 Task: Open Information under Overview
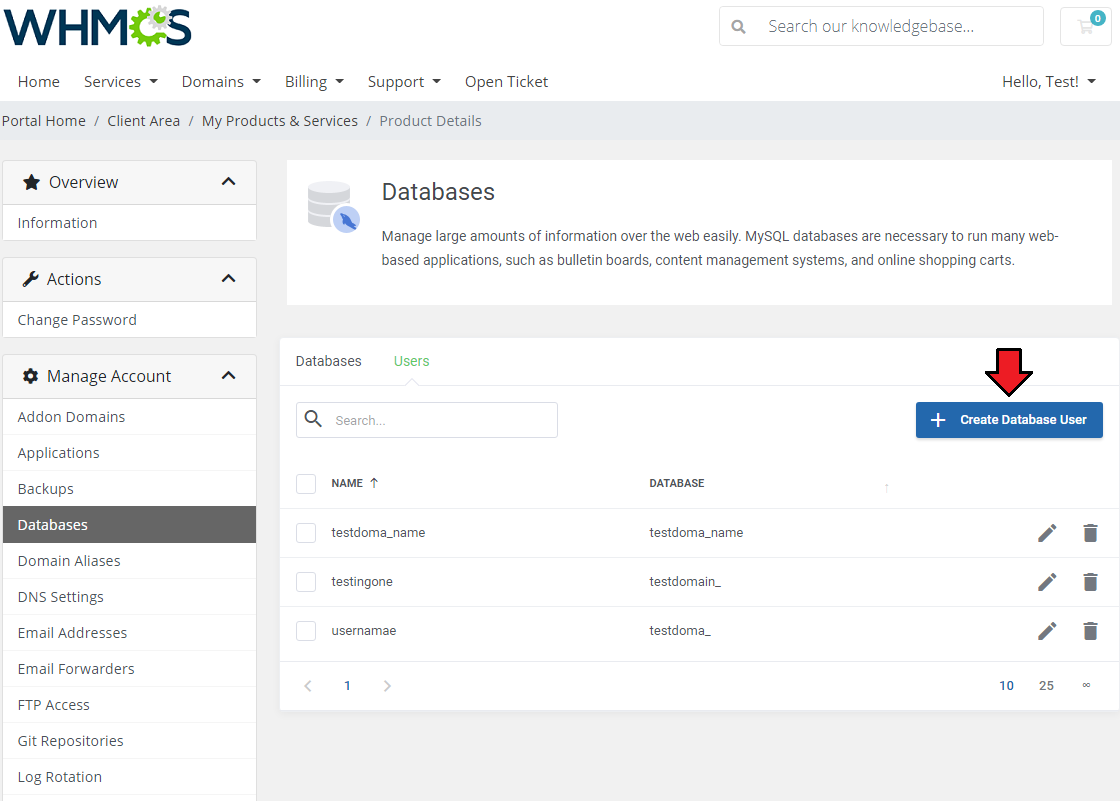(x=129, y=222)
